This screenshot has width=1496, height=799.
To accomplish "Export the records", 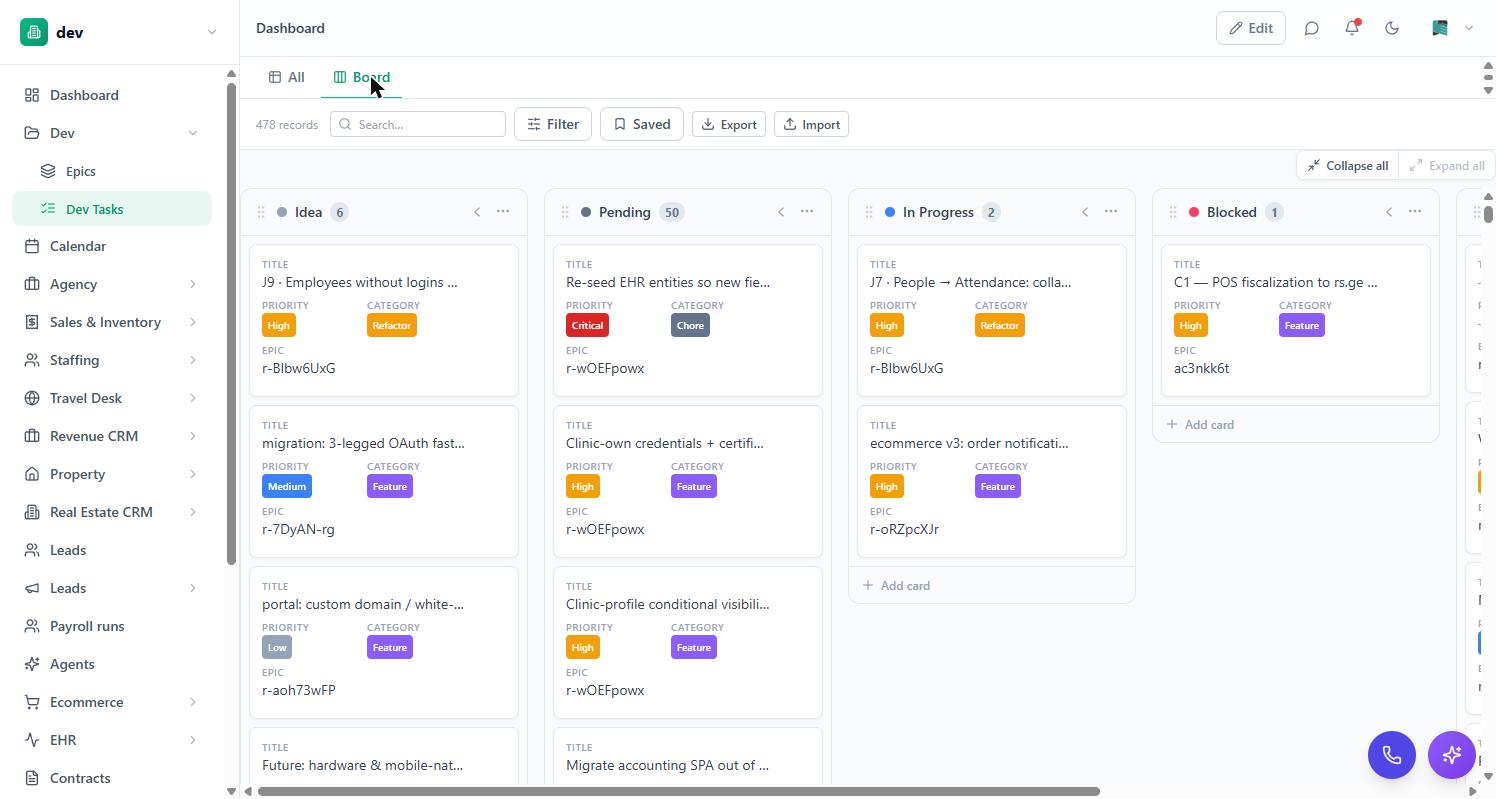I will pos(728,124).
